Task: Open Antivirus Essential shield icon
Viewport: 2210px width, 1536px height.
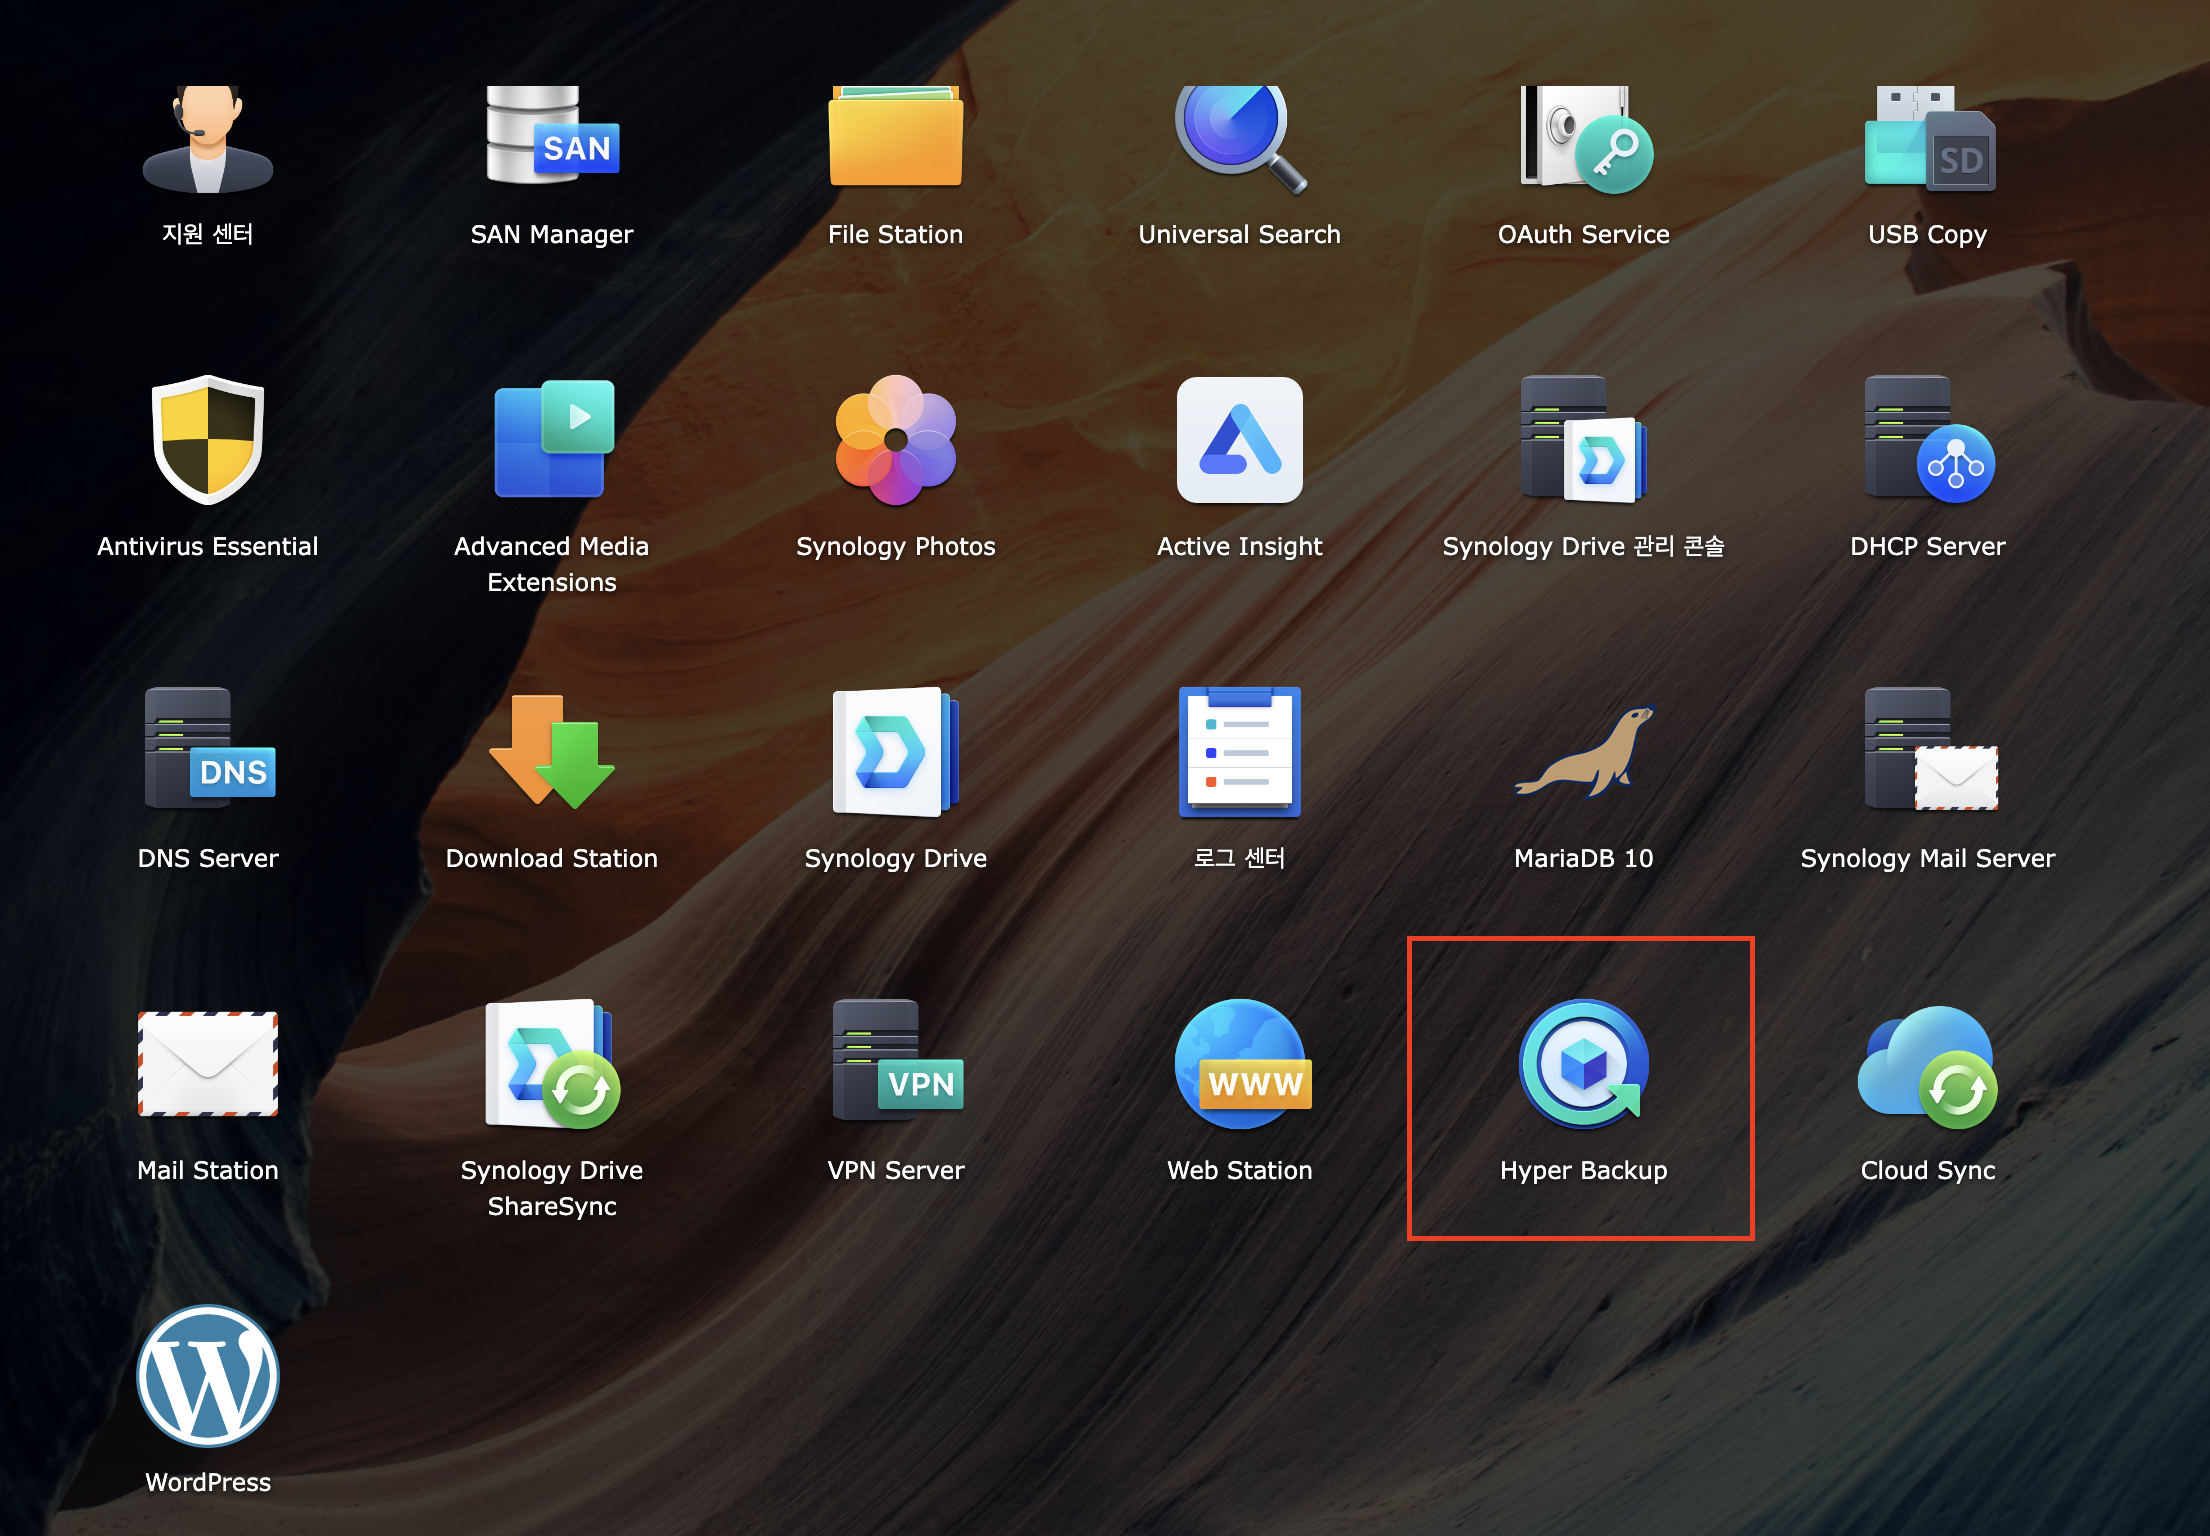Action: click(207, 440)
